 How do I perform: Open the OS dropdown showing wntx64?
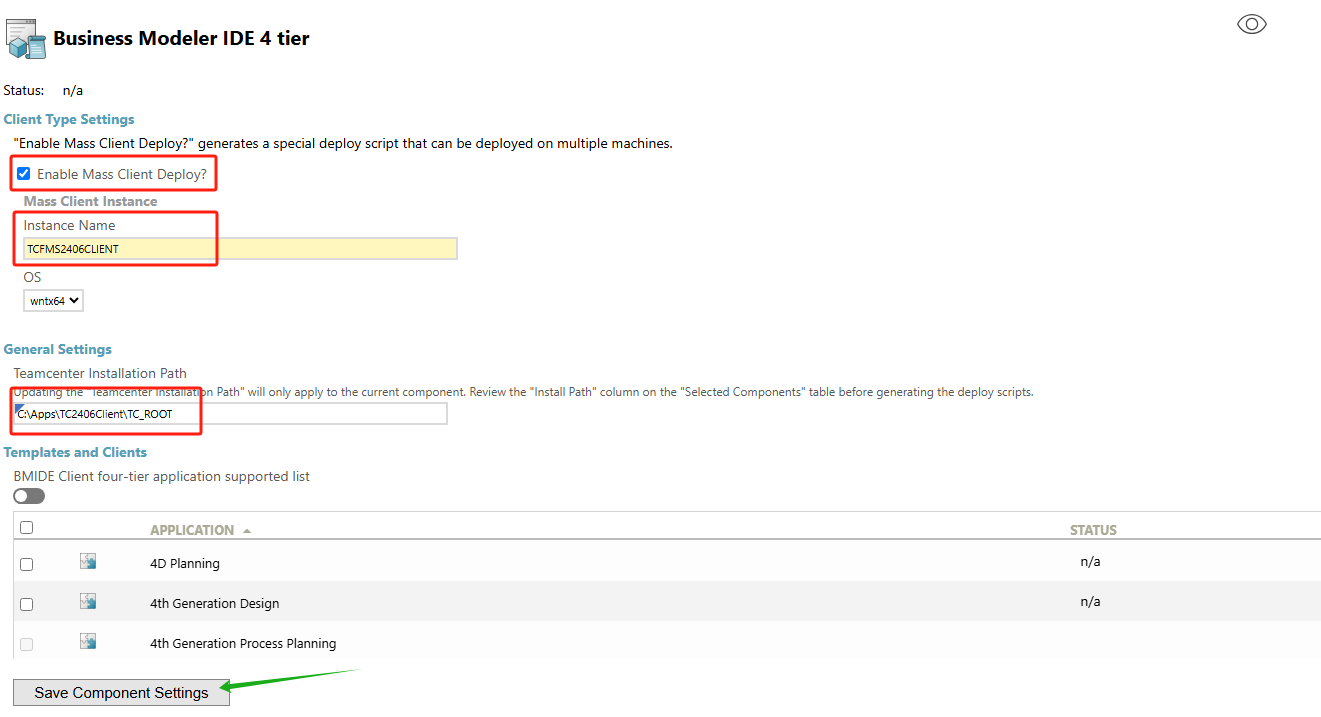(x=53, y=300)
